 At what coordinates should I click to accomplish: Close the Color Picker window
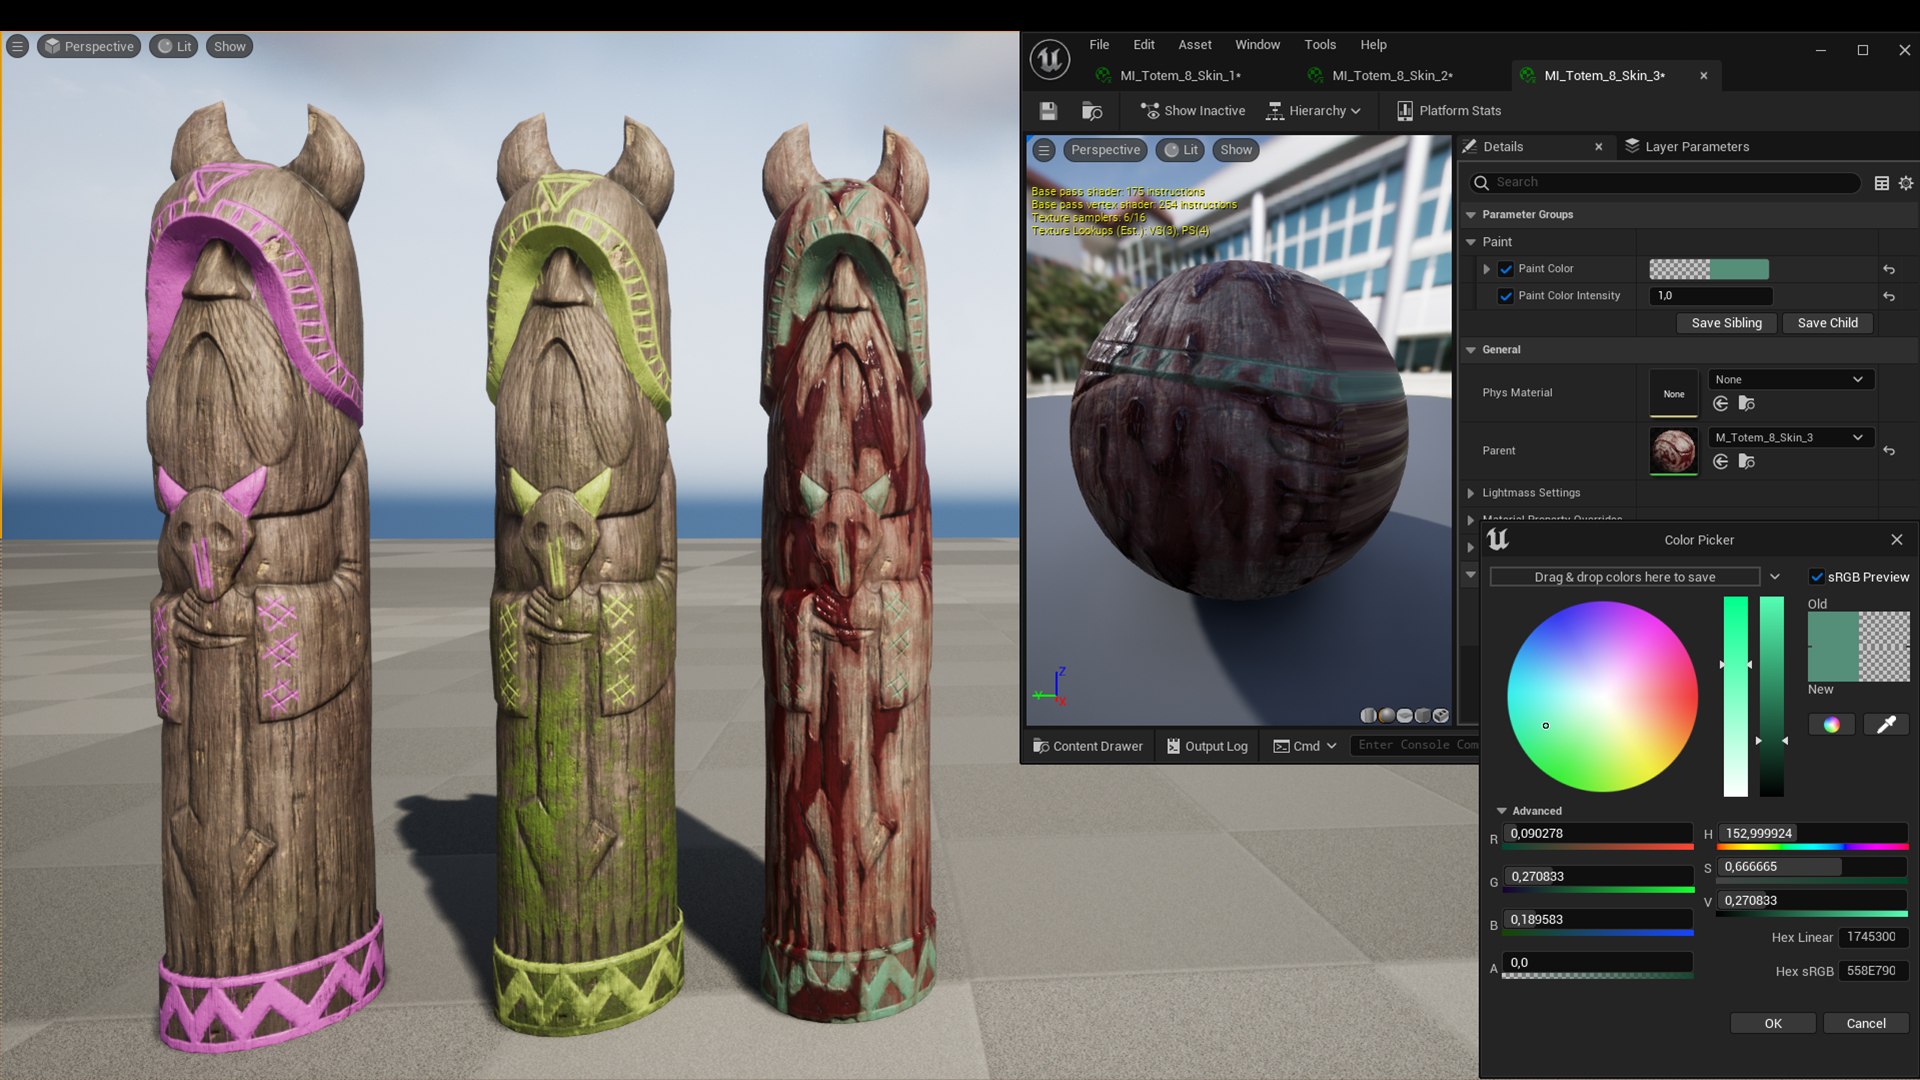pos(1897,540)
